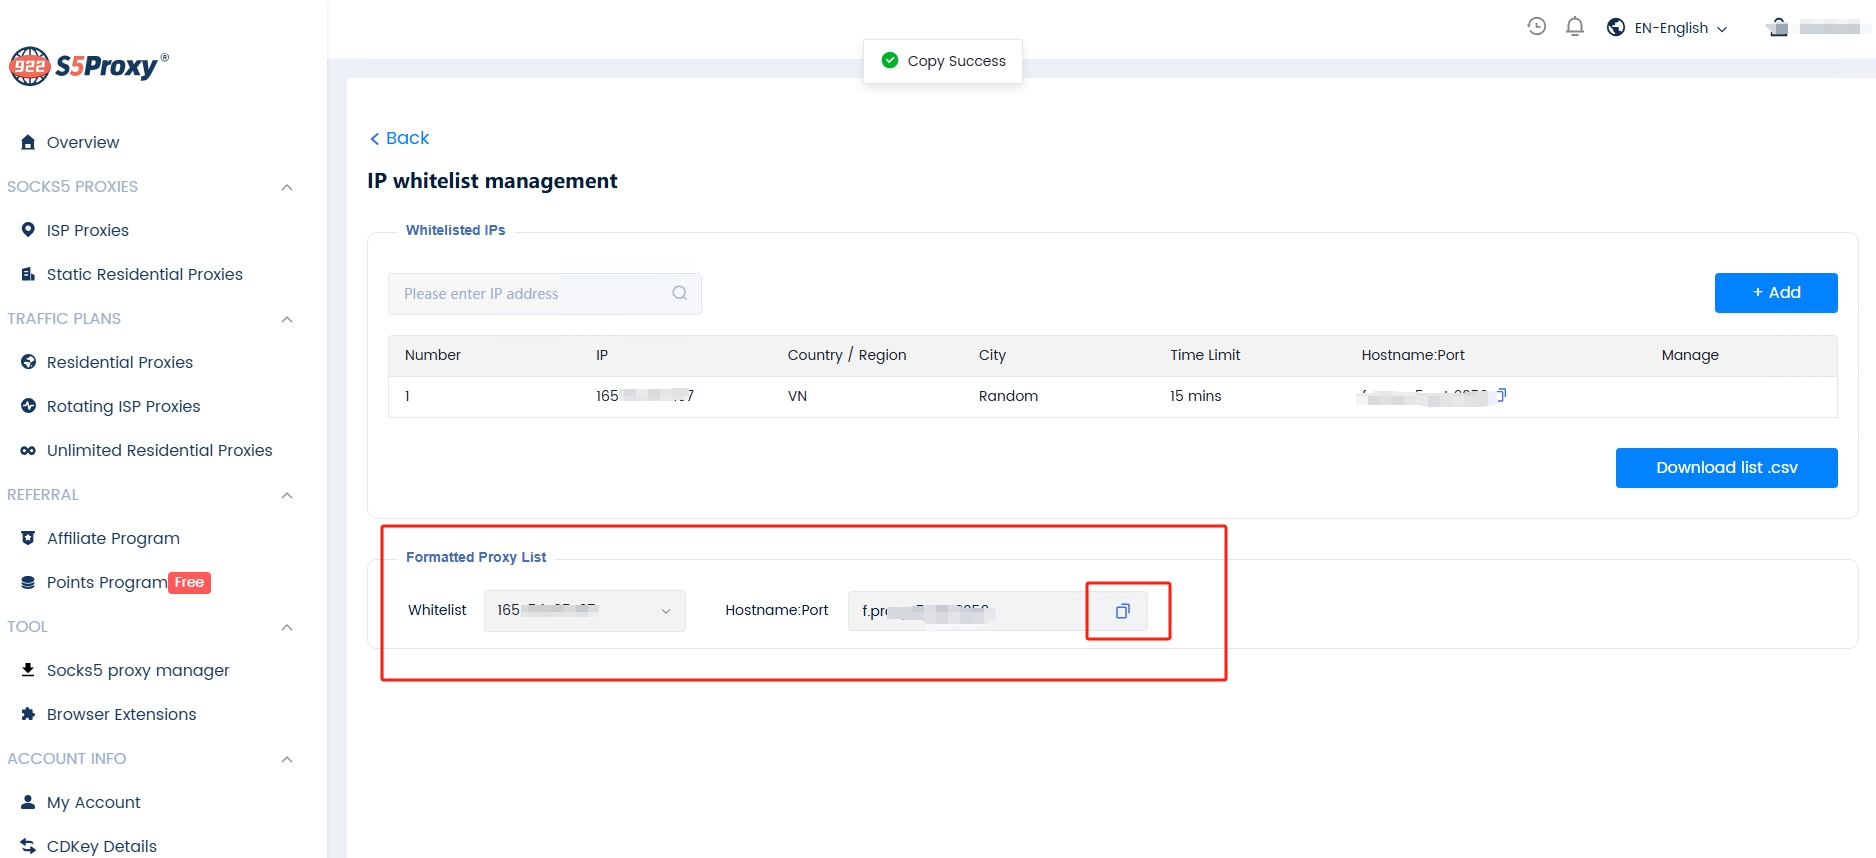Click the 922 S5Proxy logo
Image resolution: width=1876 pixels, height=858 pixels.
pos(88,66)
